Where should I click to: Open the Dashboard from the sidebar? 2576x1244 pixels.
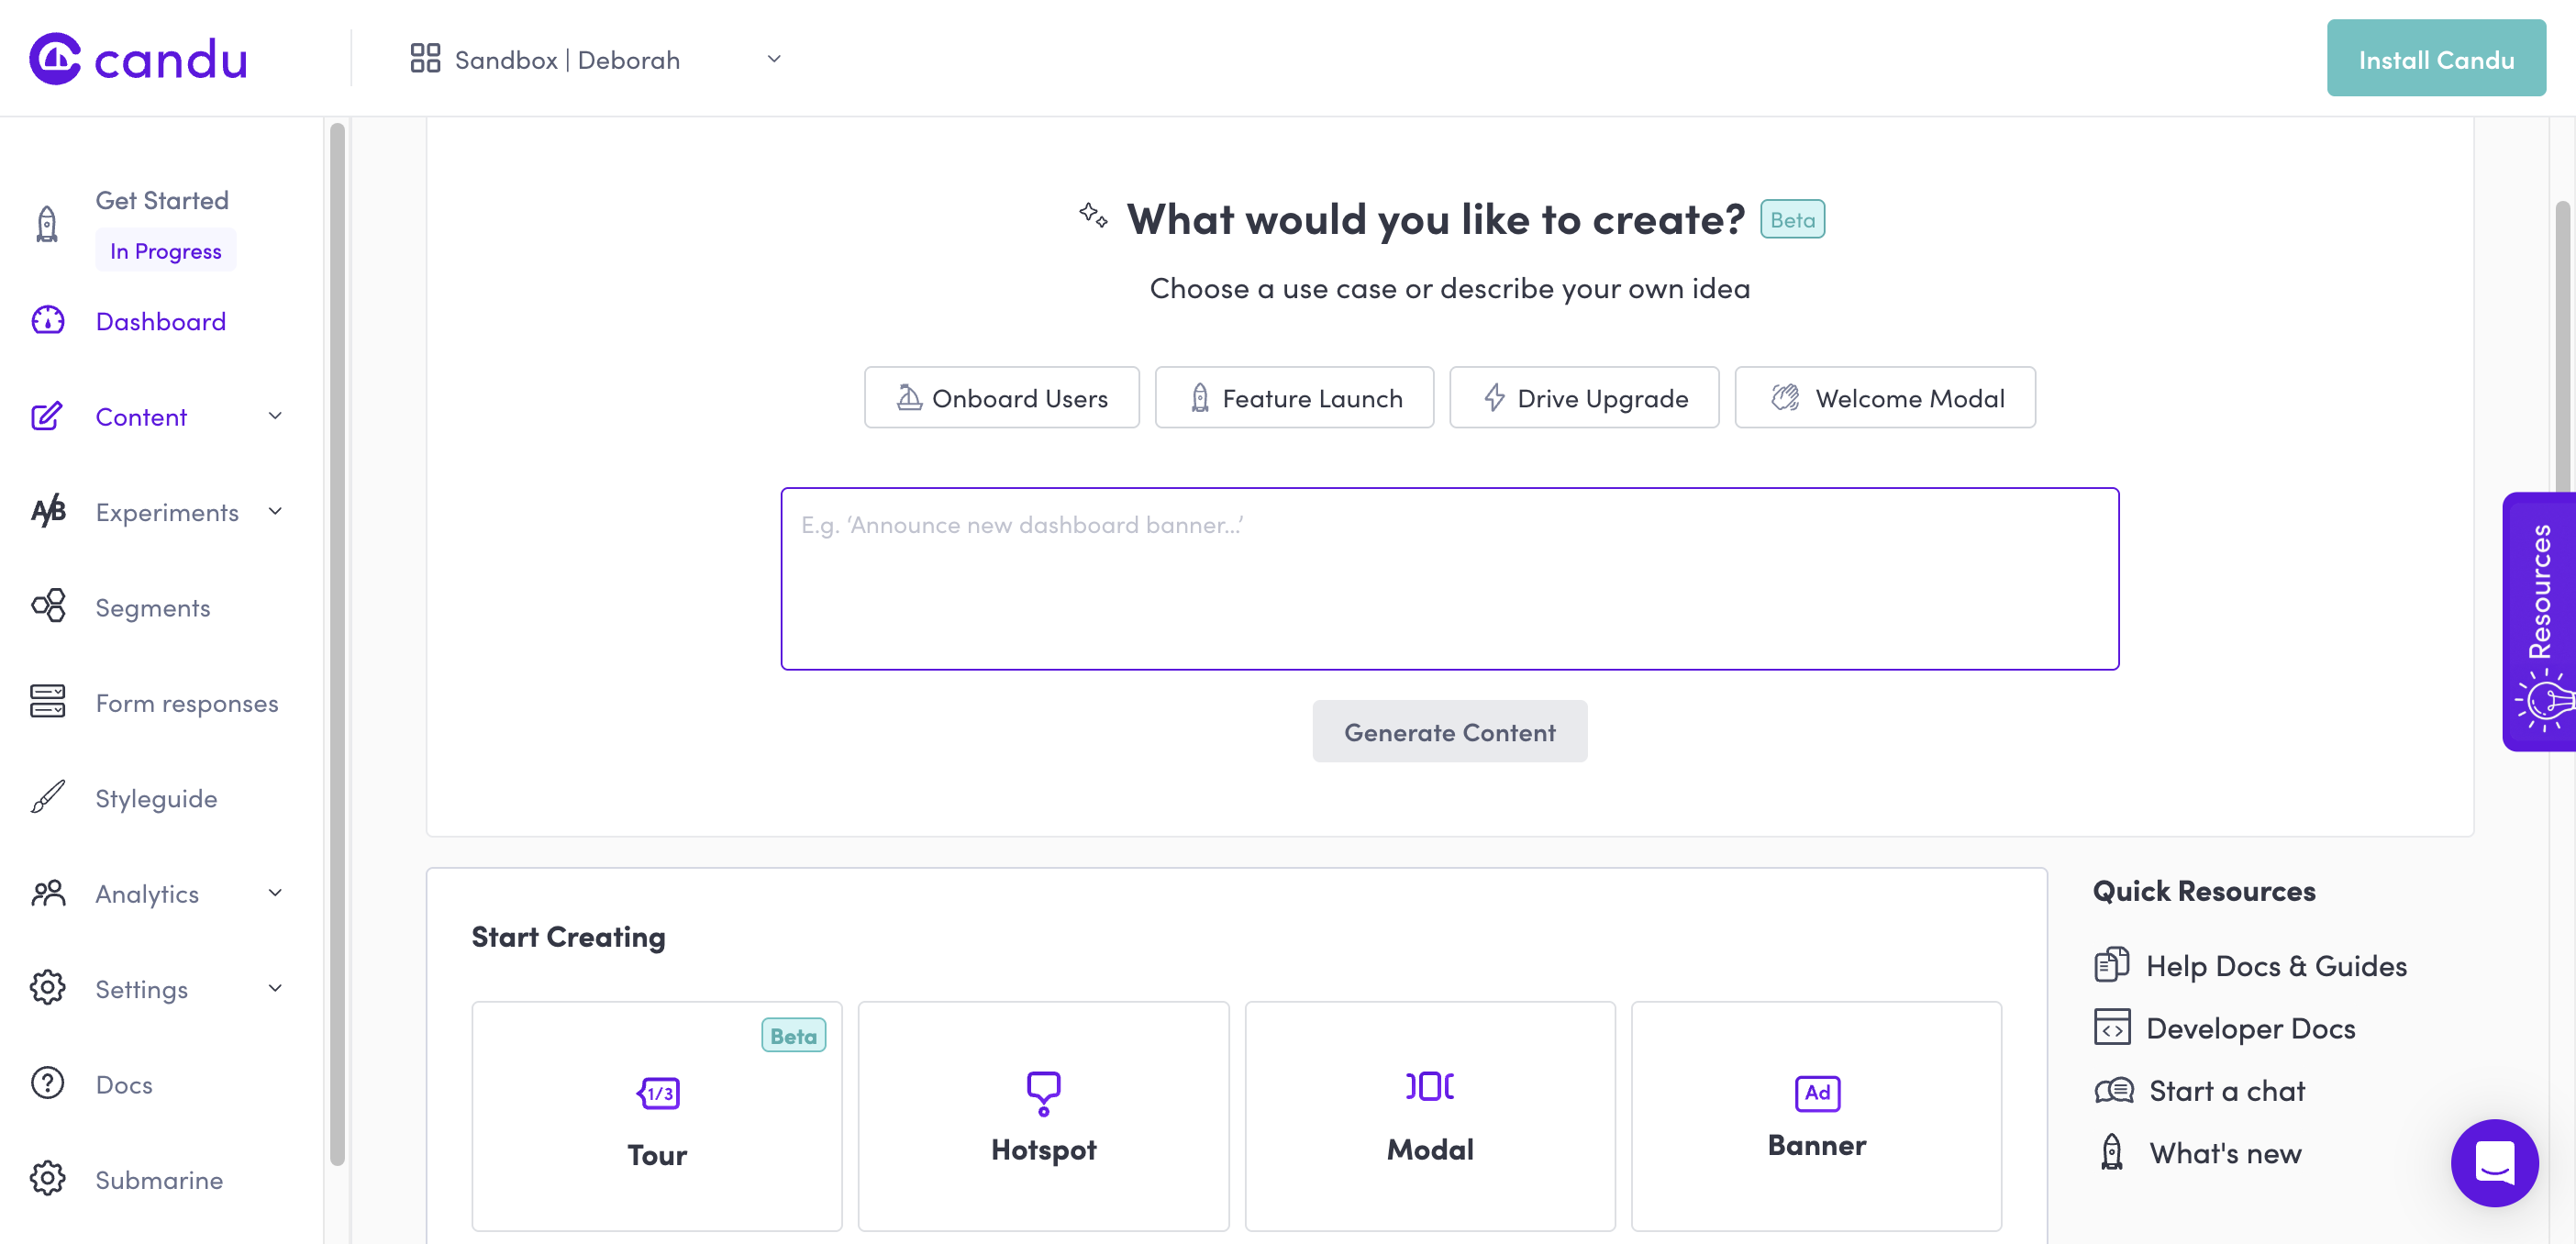coord(160,321)
